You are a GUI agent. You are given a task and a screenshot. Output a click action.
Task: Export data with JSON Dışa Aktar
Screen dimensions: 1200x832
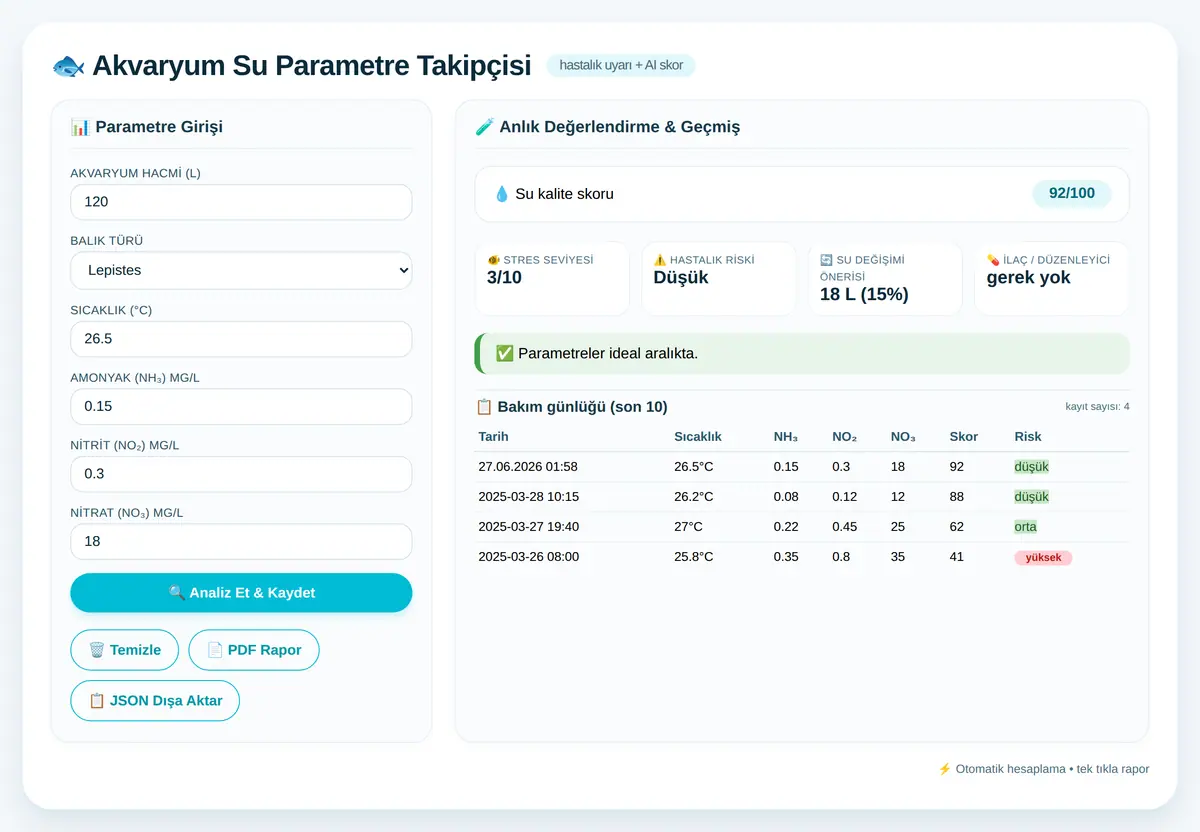tap(155, 701)
